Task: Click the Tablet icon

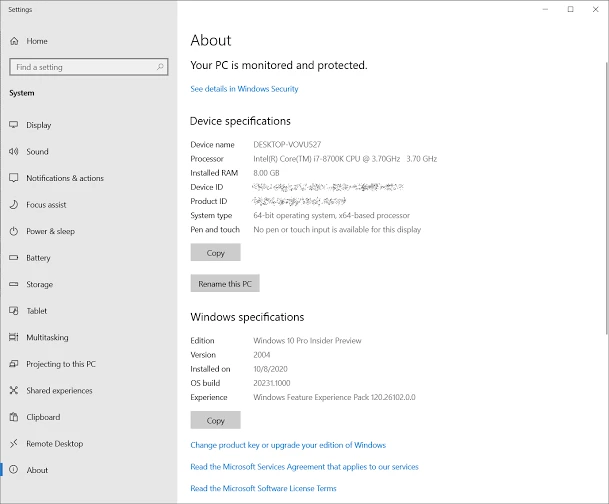Action: tap(14, 311)
